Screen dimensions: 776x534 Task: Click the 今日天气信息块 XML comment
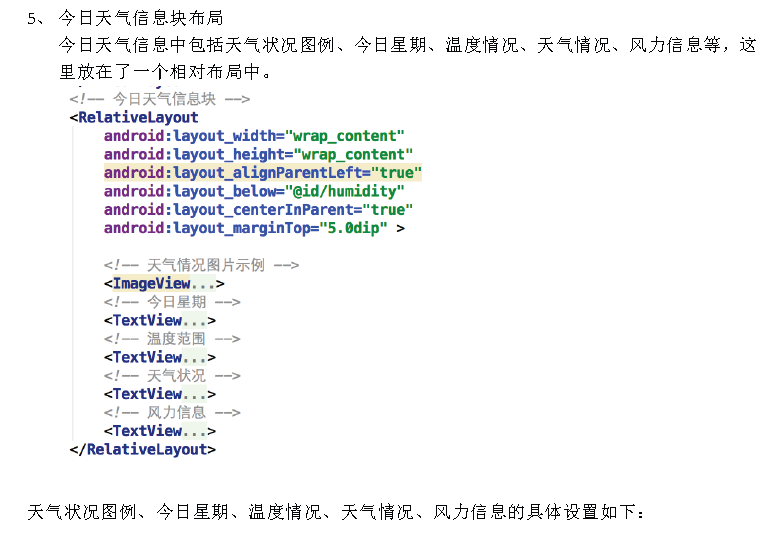[x=159, y=99]
